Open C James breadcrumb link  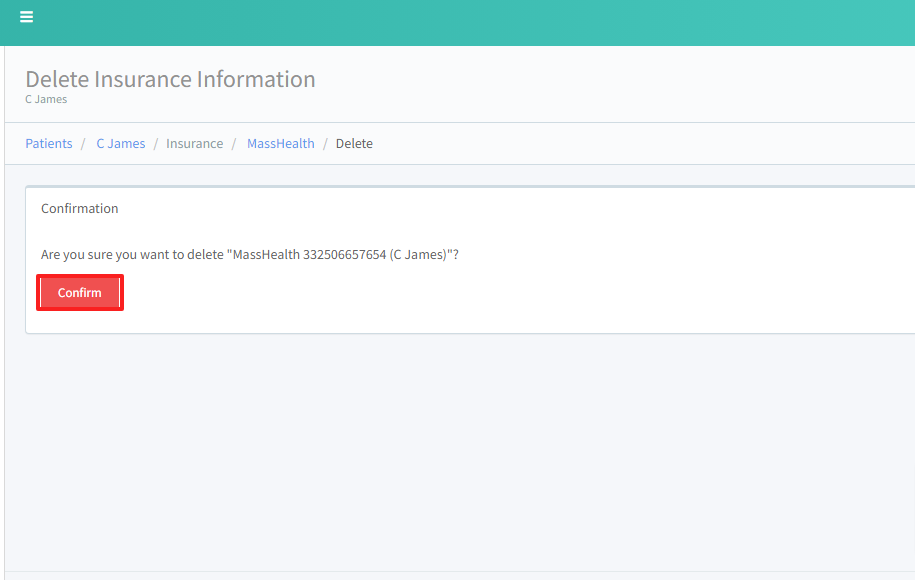pos(120,144)
